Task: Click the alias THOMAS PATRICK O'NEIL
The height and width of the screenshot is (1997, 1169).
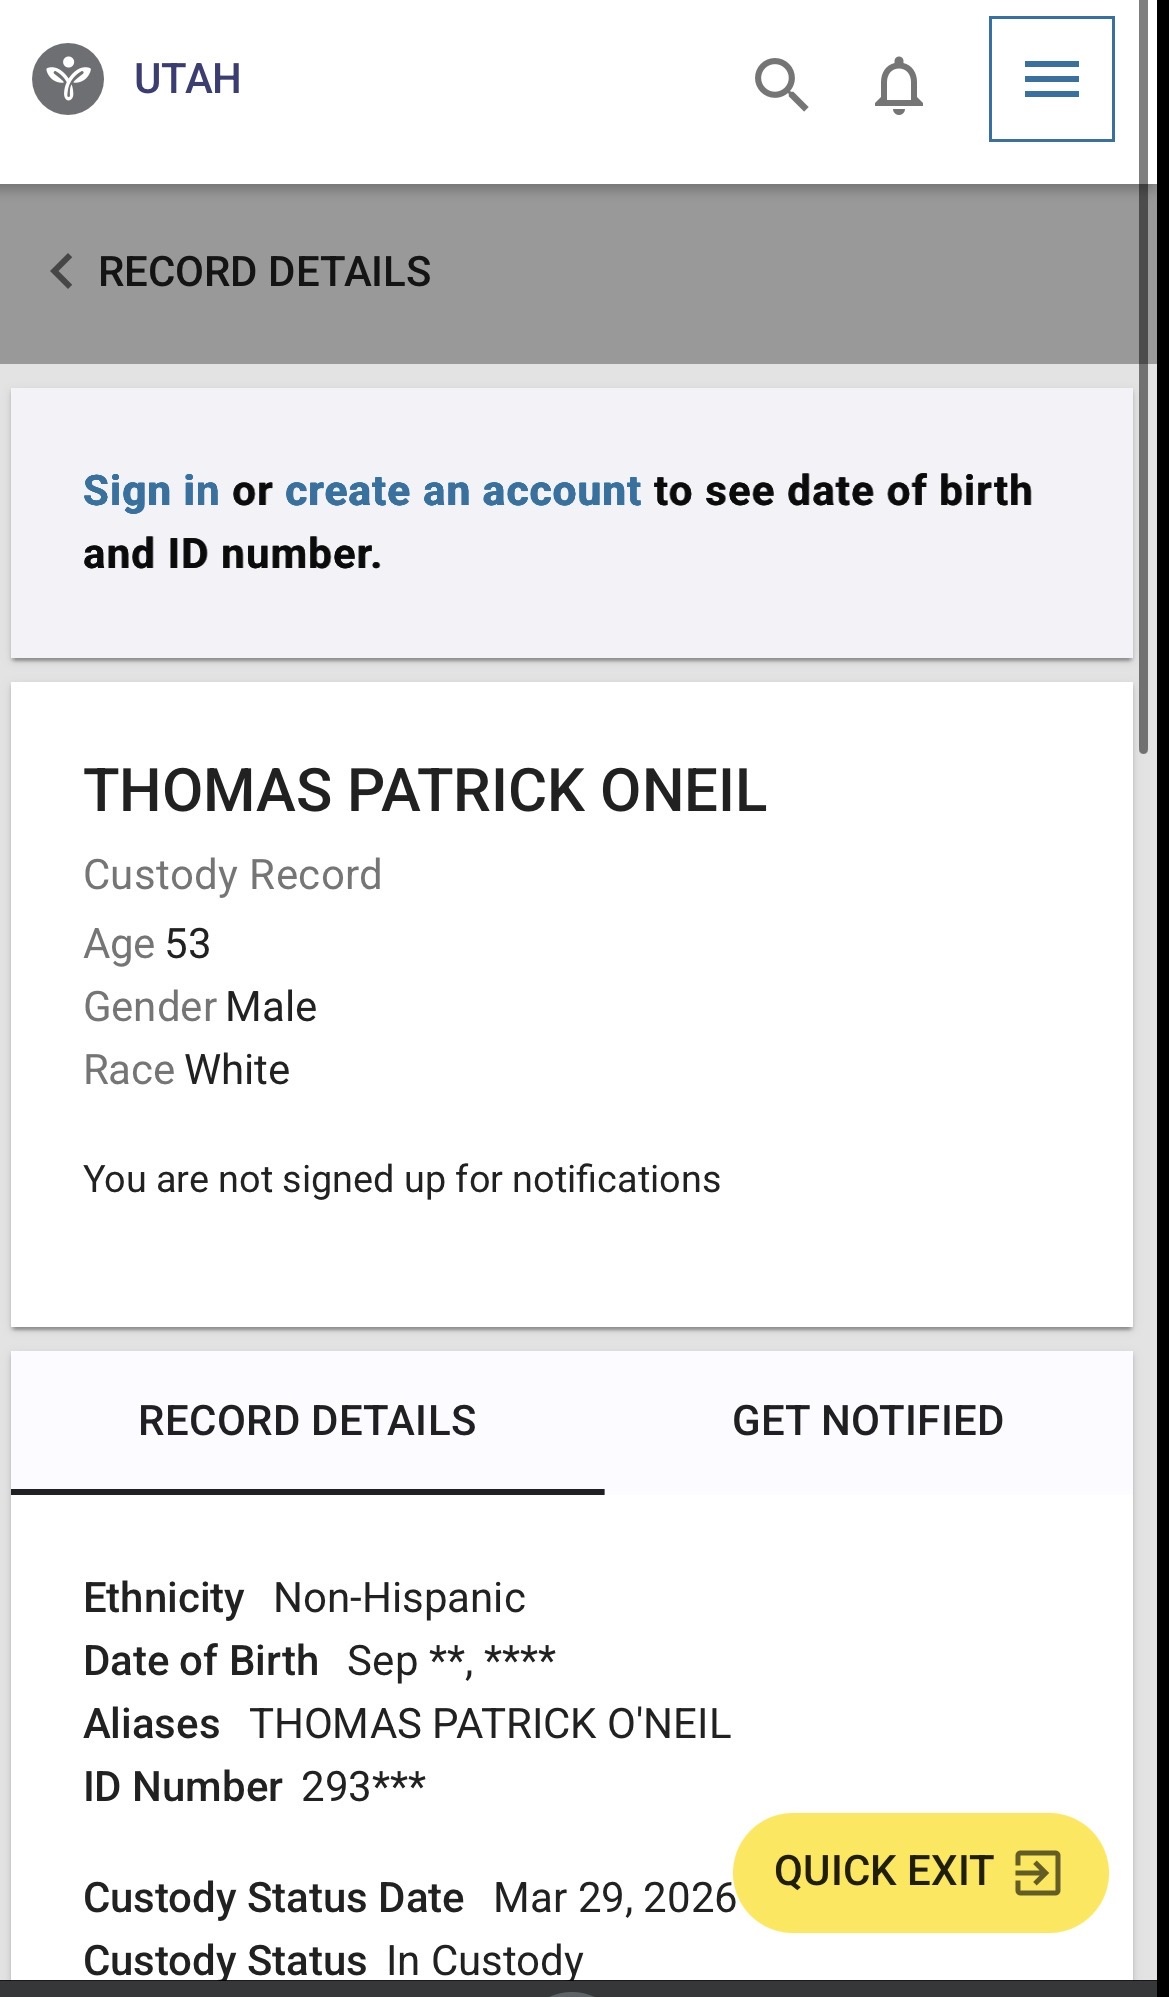Action: (x=490, y=1724)
